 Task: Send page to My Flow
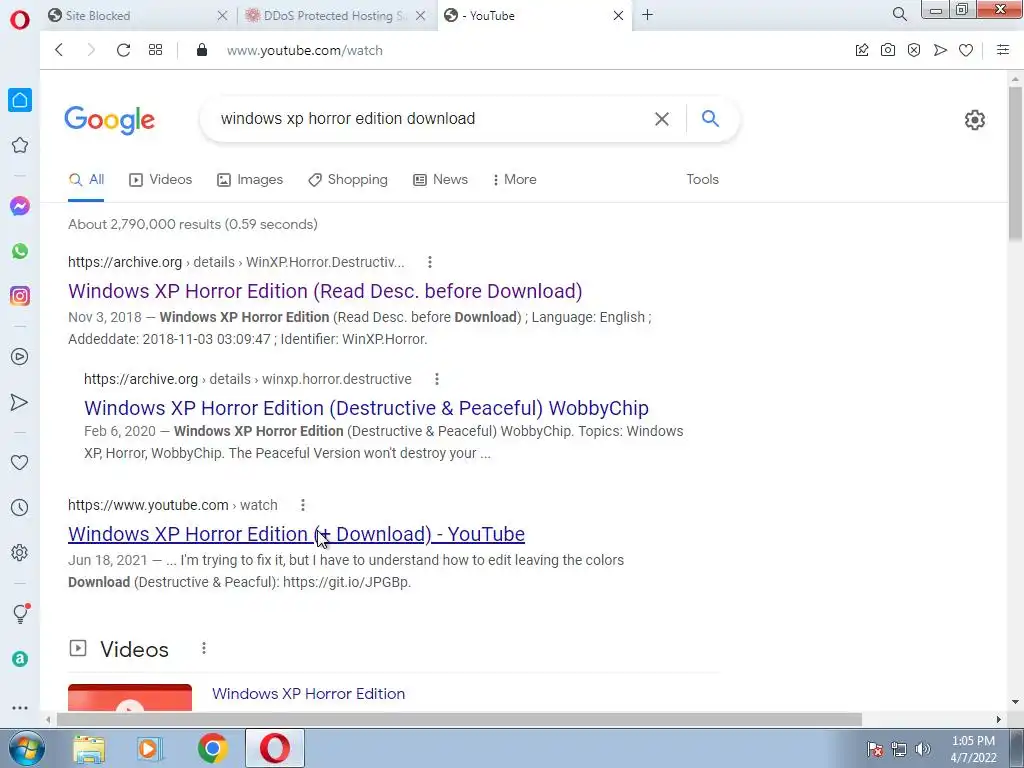(940, 50)
